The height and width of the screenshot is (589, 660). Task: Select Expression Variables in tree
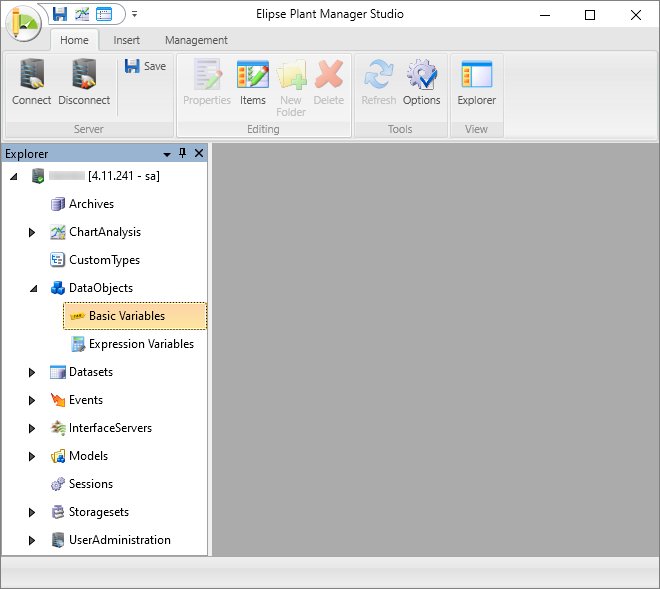click(140, 344)
